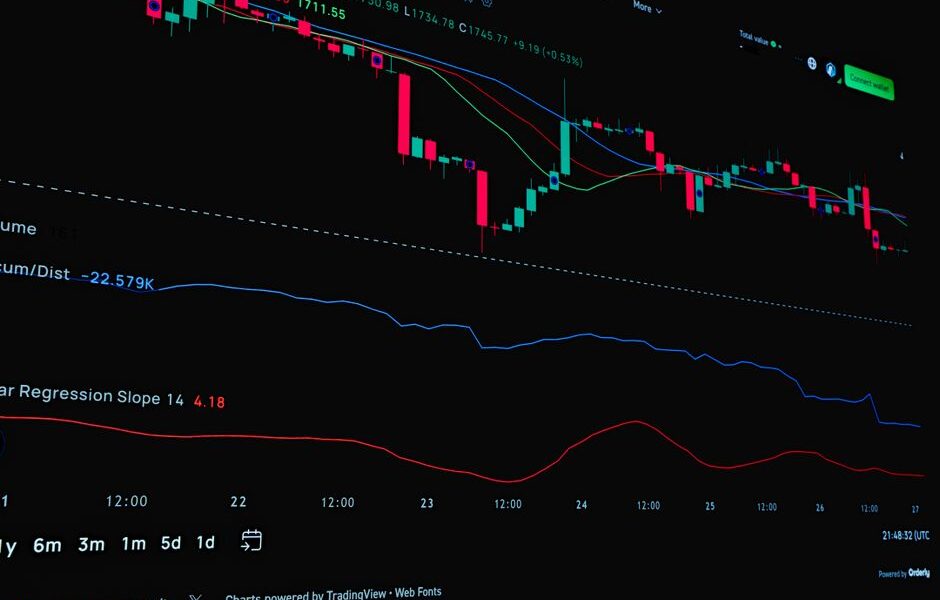Select the 3m time range
Viewport: 940px width, 600px height.
[91, 544]
